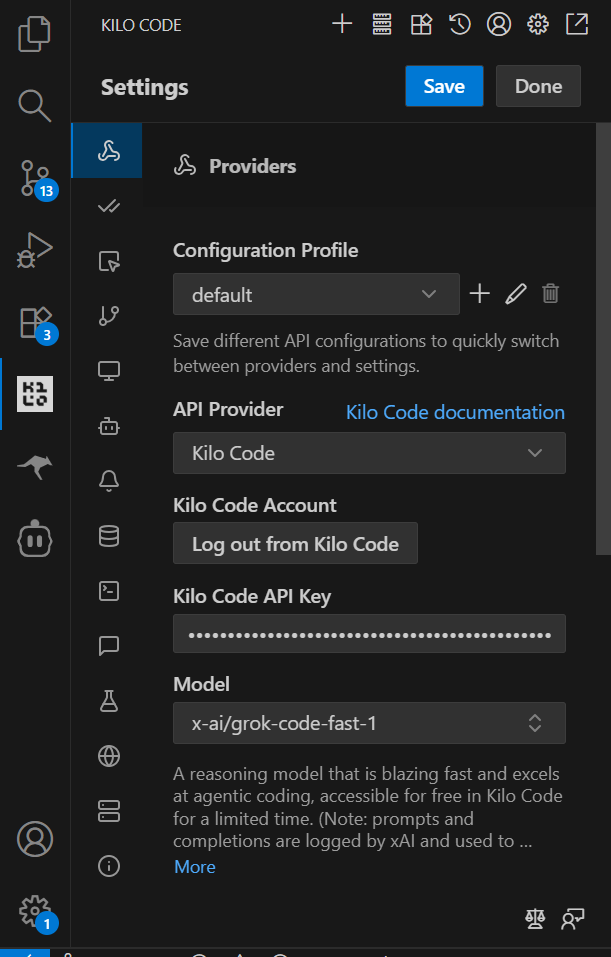This screenshot has width=611, height=957.
Task: Click inside the Kilo Code API Key field
Action: [369, 633]
